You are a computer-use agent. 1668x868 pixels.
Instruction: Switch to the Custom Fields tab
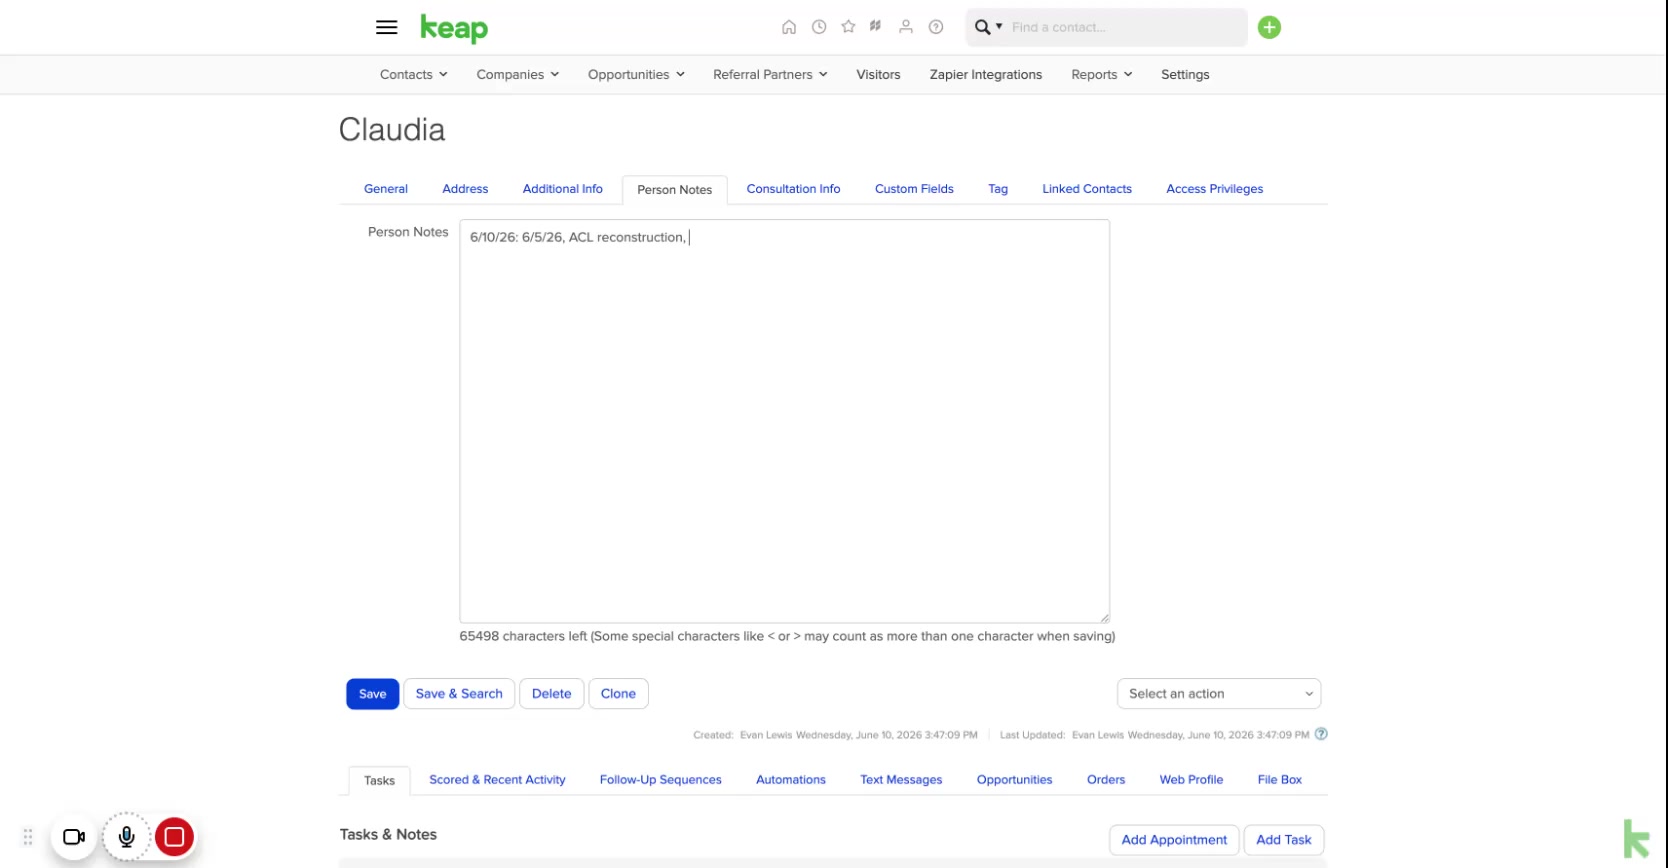914,189
